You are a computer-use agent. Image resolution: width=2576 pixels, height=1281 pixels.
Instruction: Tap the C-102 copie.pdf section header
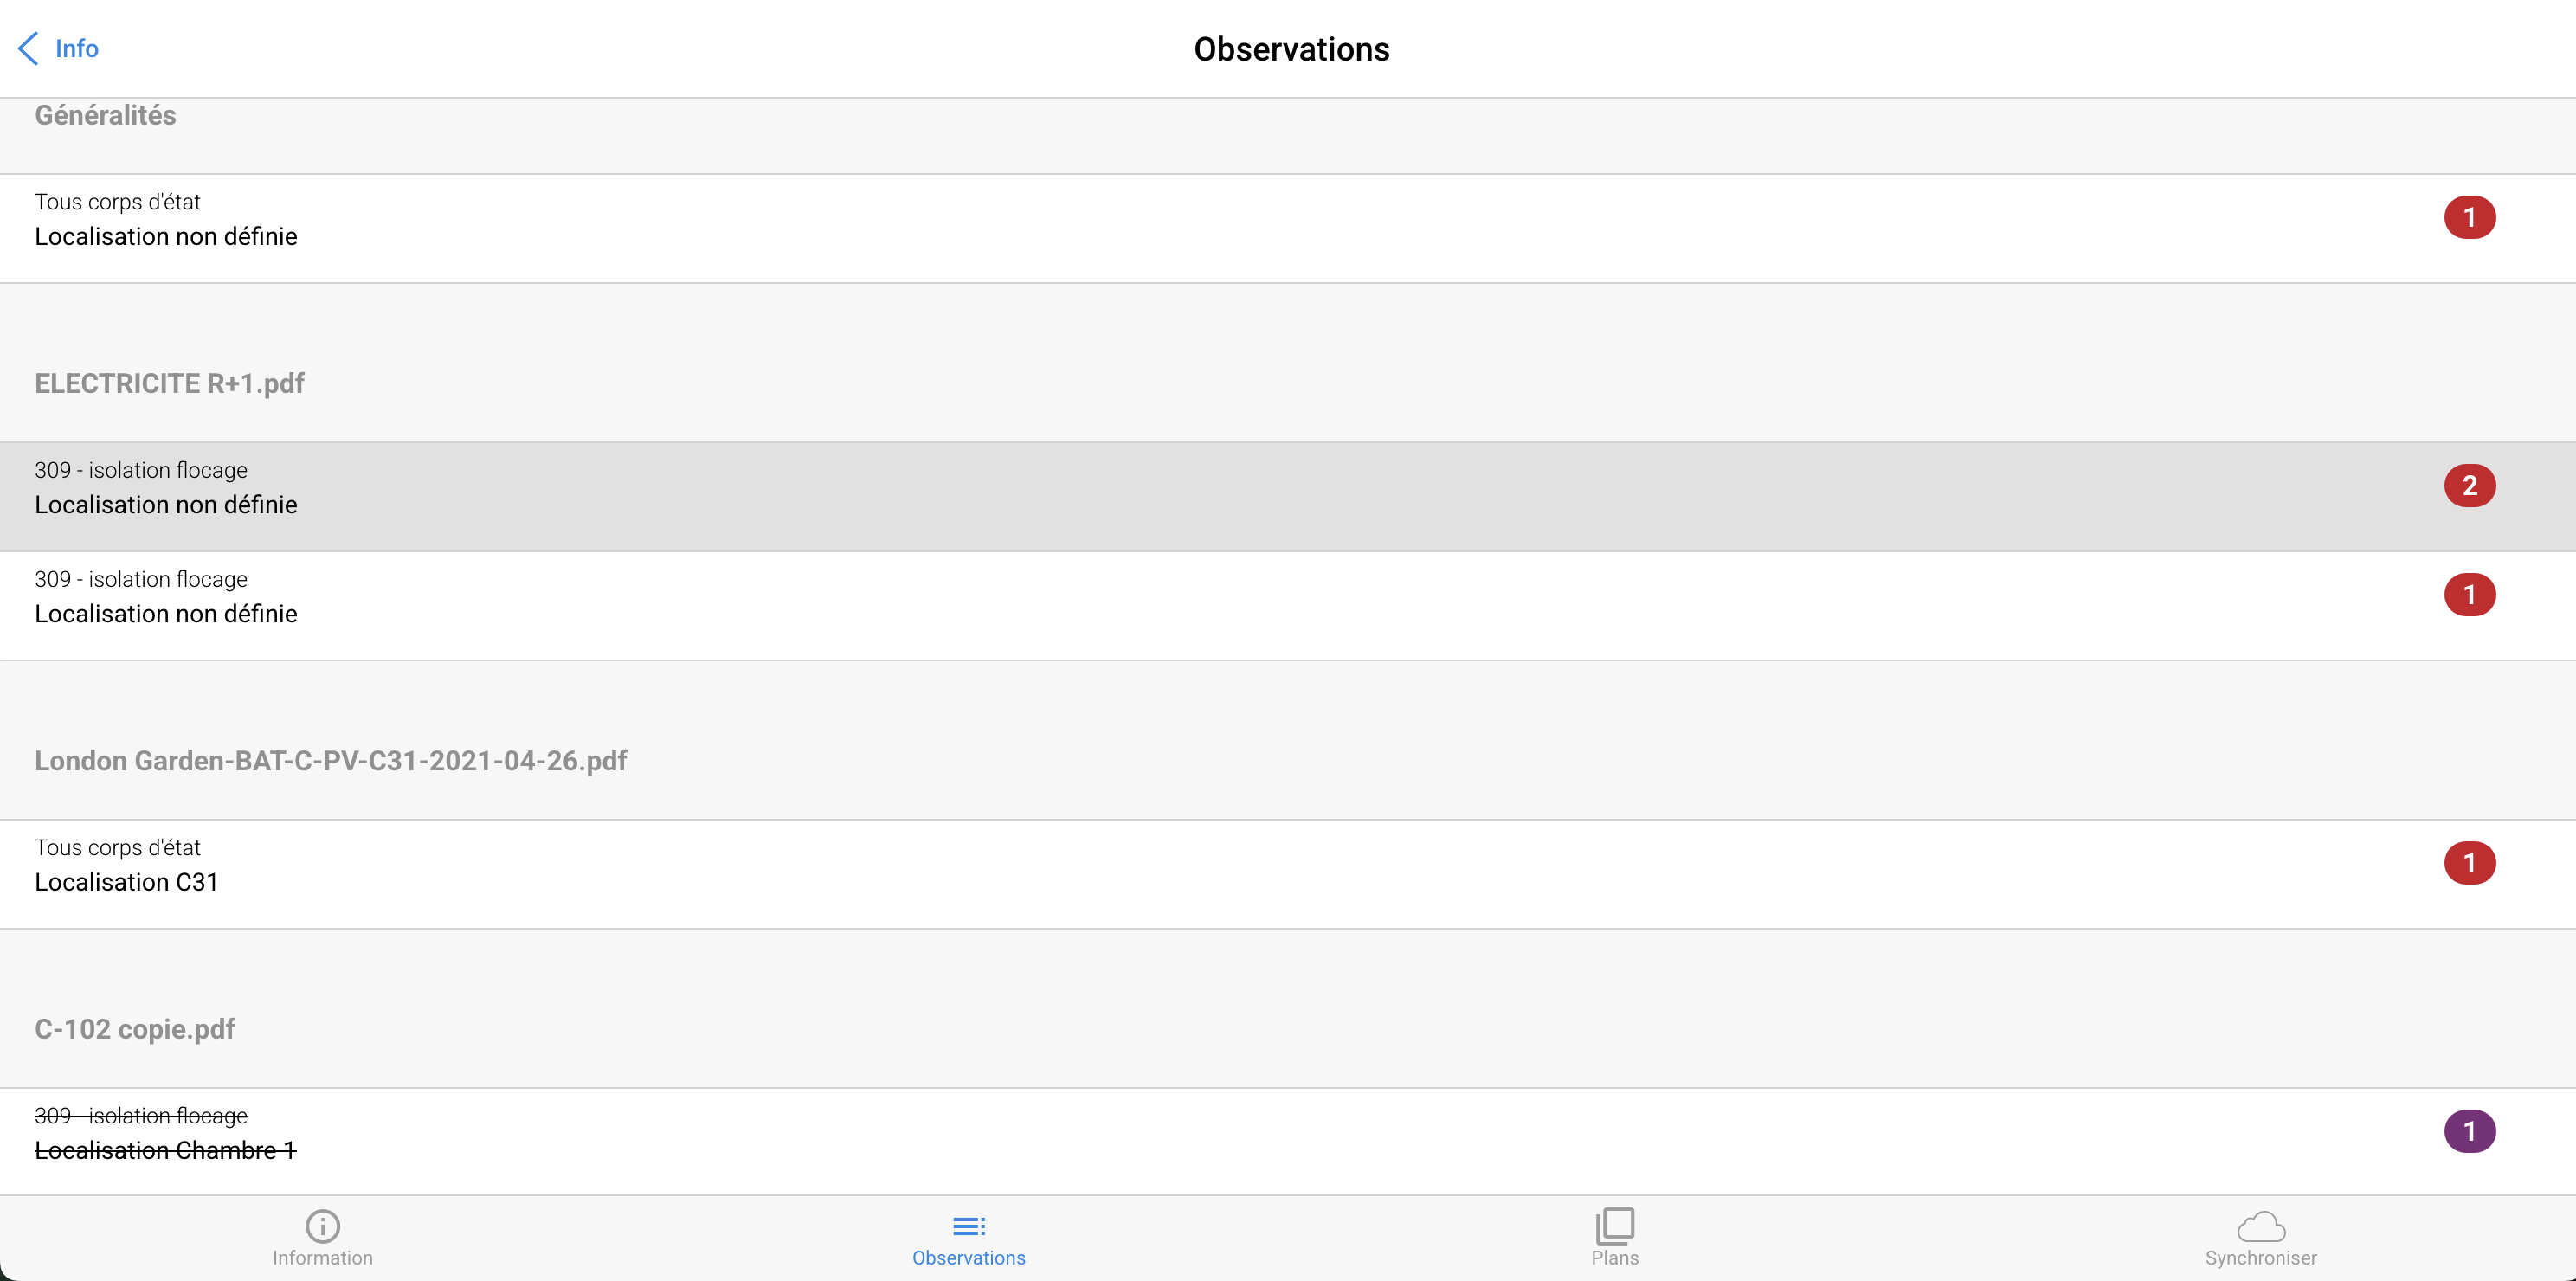135,1029
